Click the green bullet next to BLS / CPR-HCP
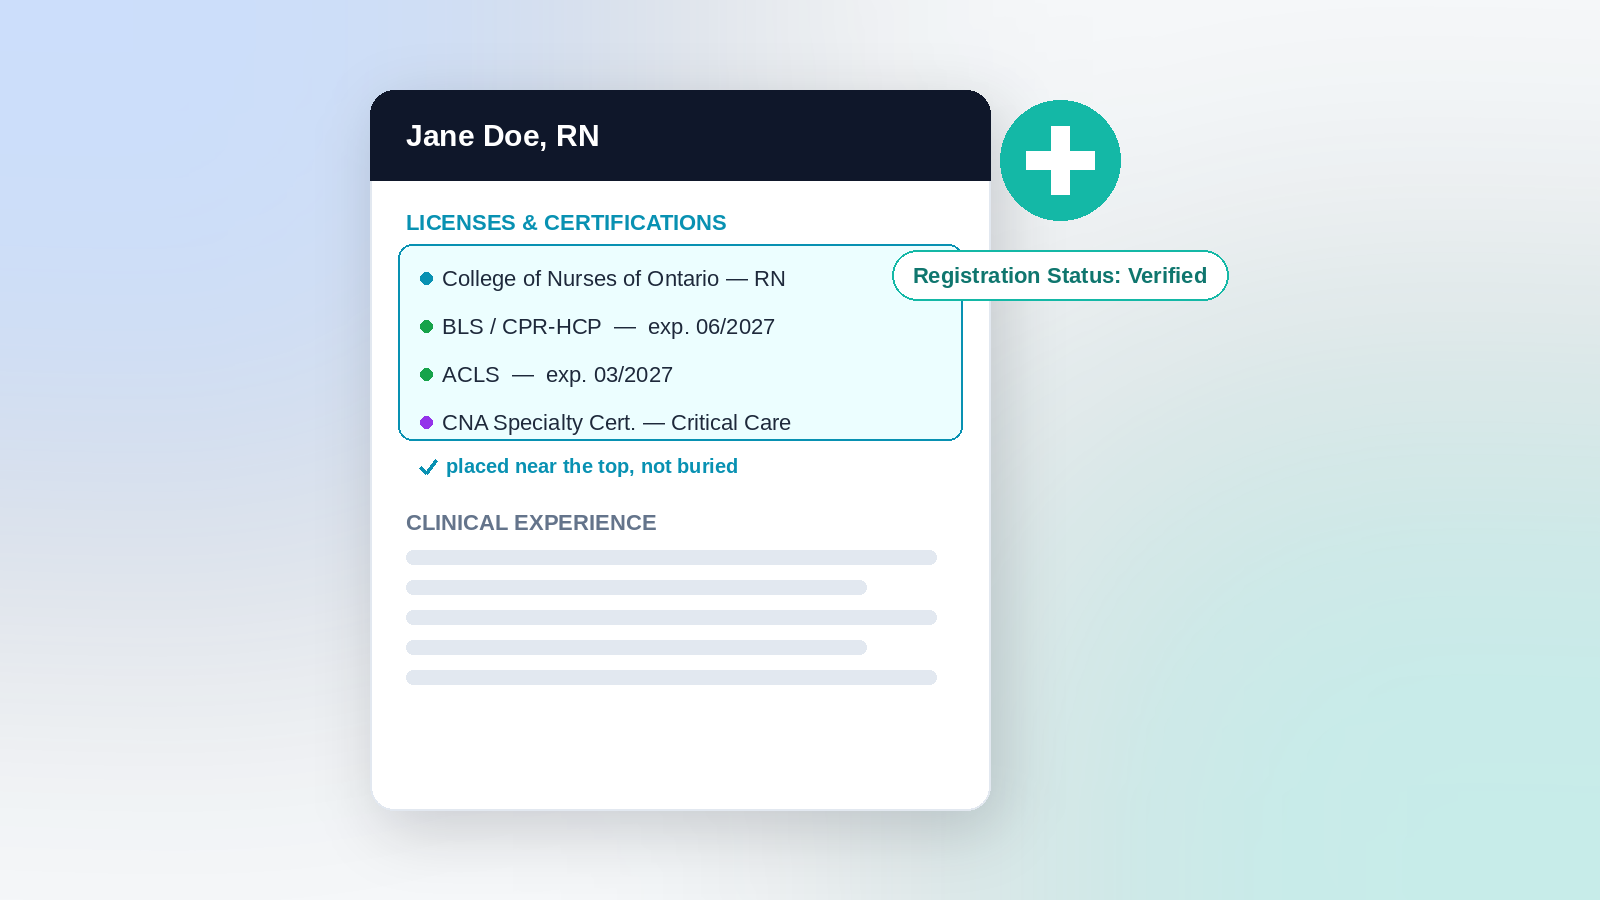This screenshot has height=900, width=1600. click(x=426, y=327)
